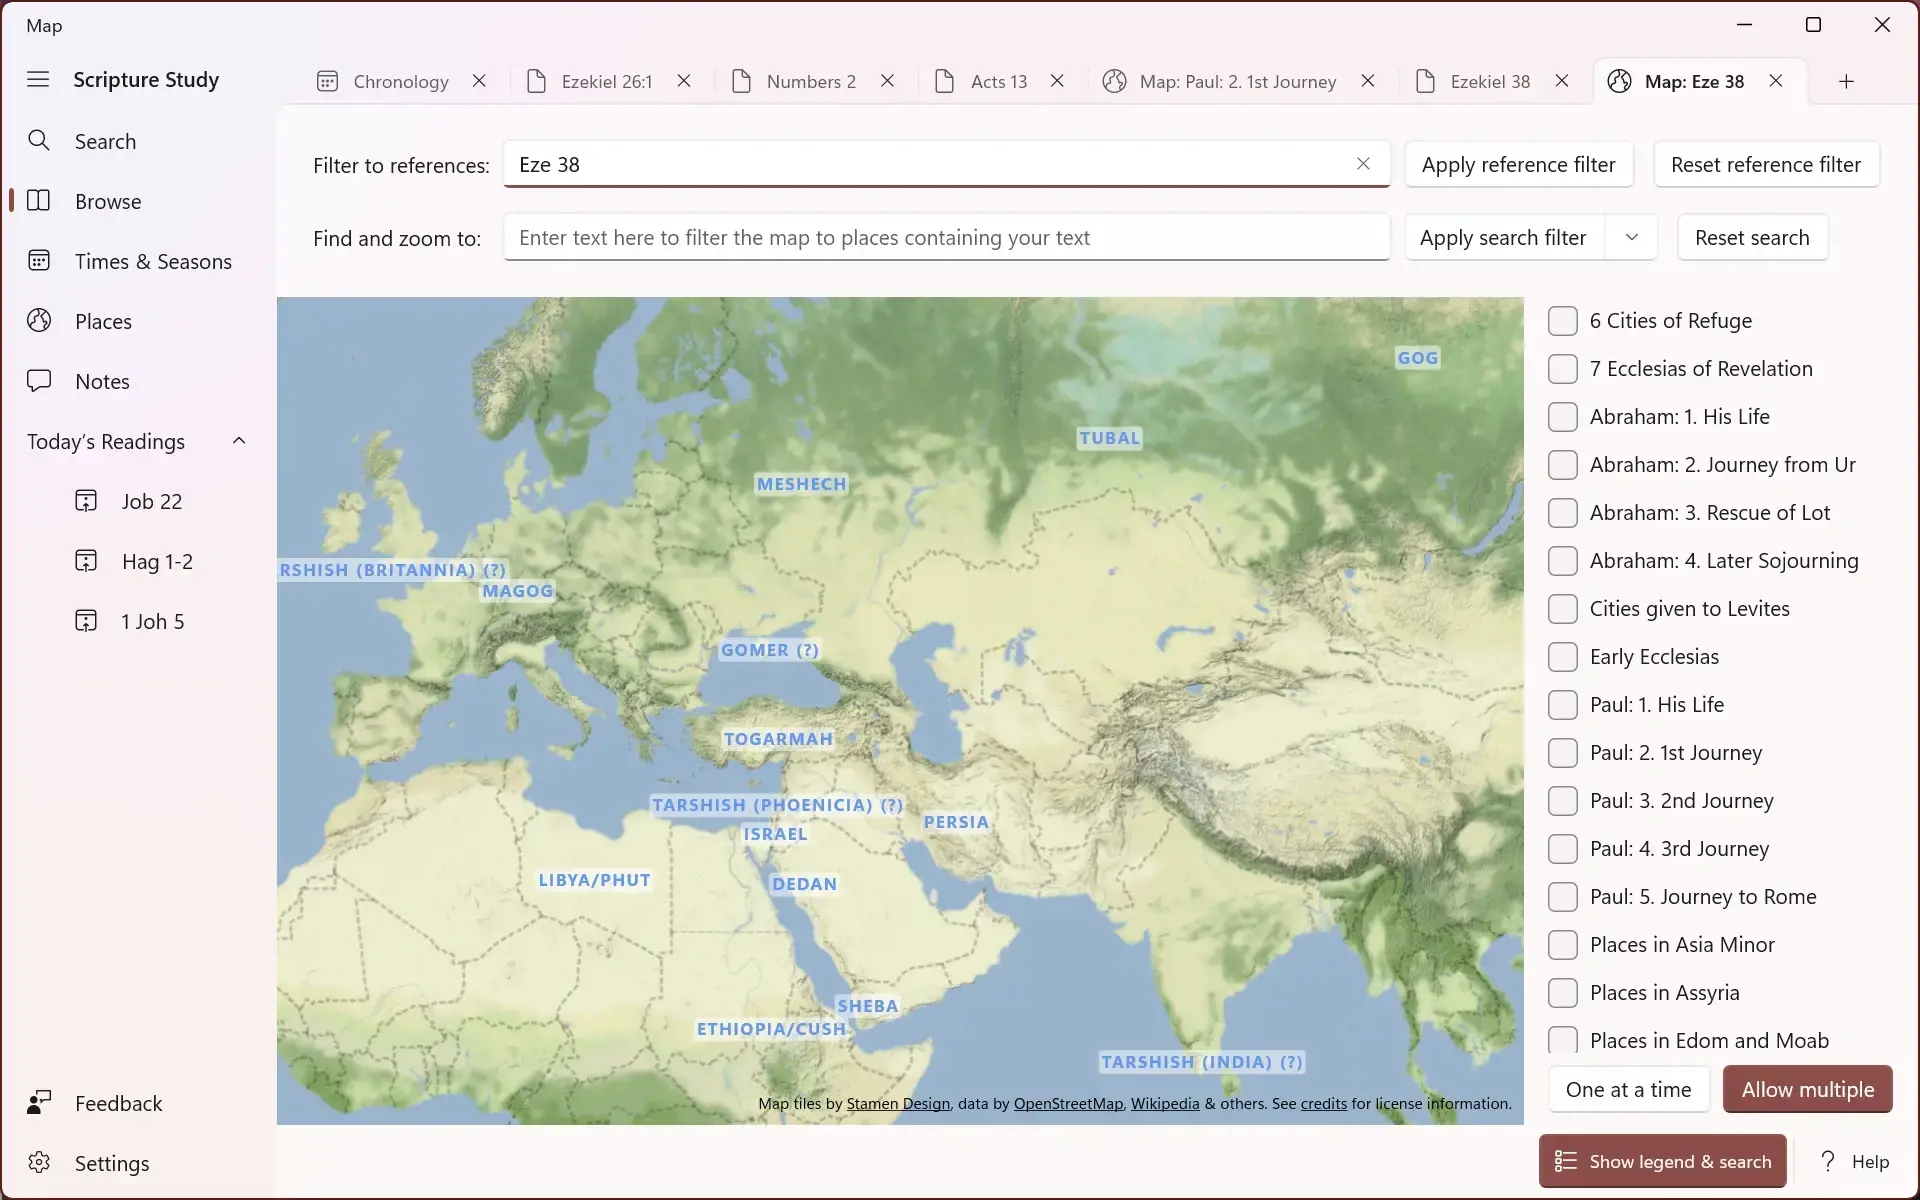This screenshot has height=1200, width=1920.
Task: Click the Places icon in sidebar
Action: click(39, 319)
